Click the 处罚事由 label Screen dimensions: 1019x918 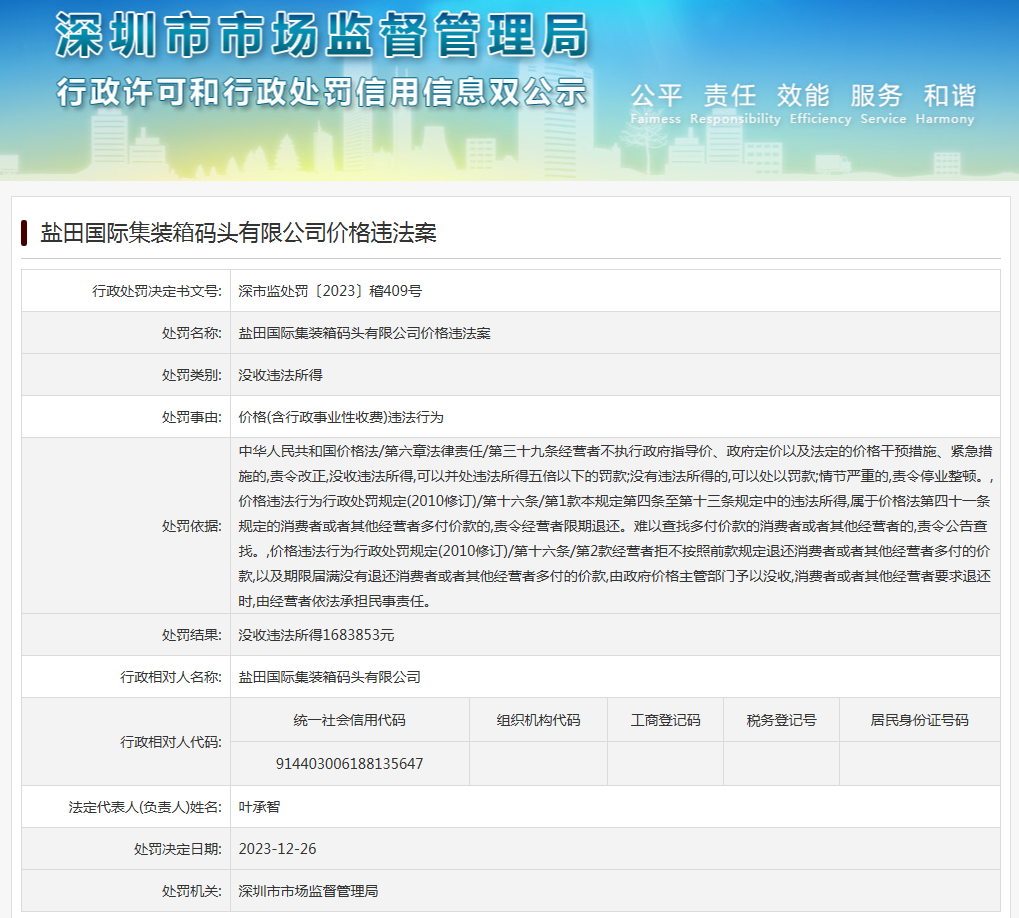pyautogui.click(x=192, y=417)
